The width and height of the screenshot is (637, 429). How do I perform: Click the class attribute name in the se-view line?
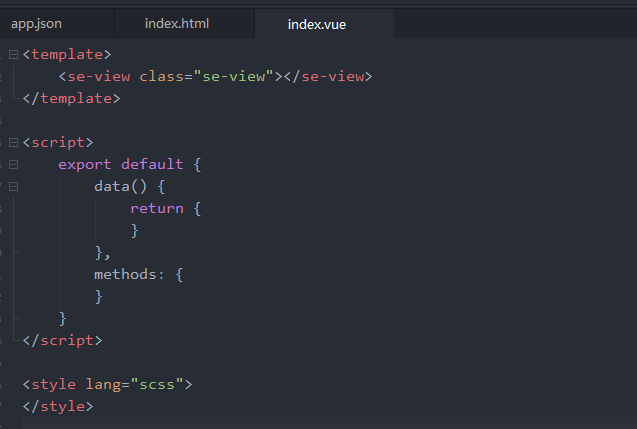161,76
